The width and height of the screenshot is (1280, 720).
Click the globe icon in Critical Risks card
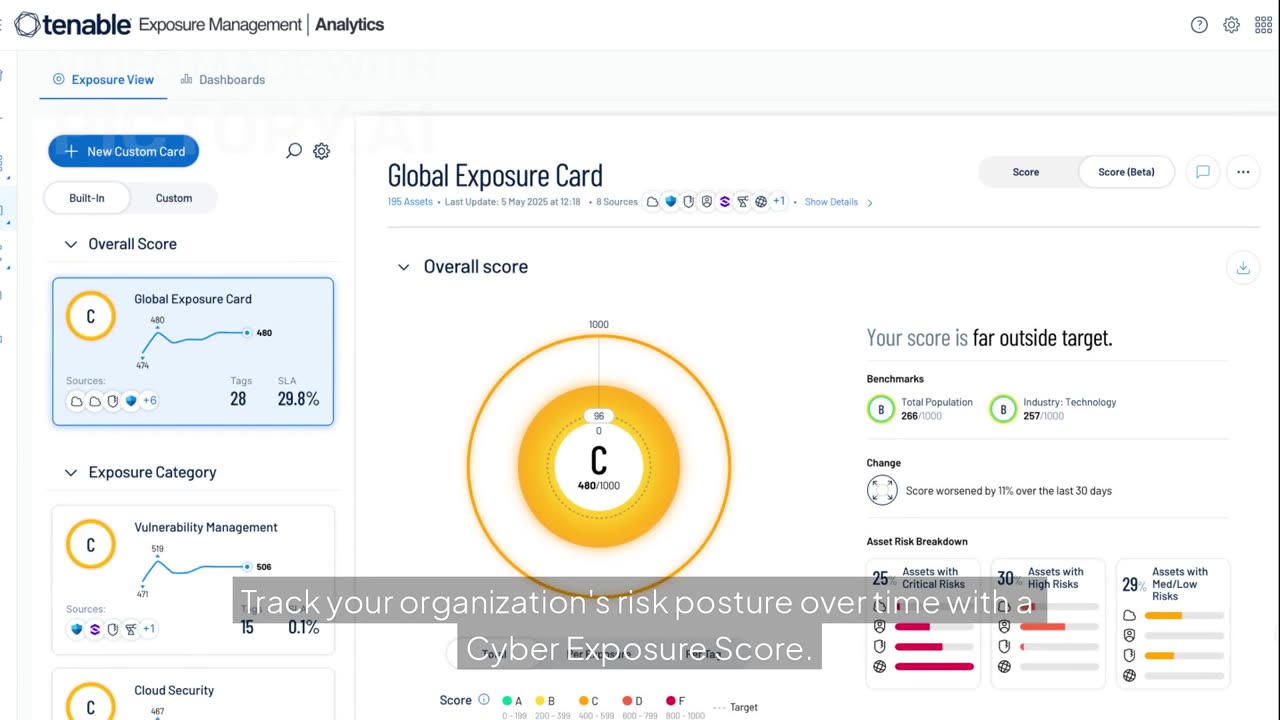879,666
